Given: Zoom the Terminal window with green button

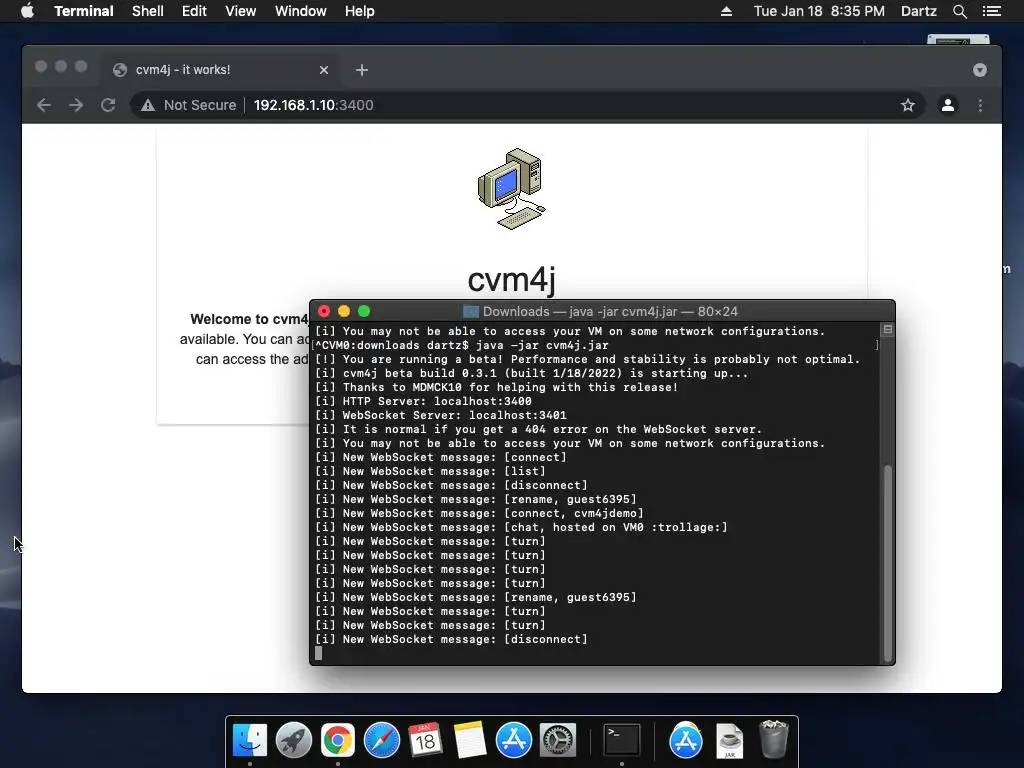Looking at the screenshot, I should point(364,312).
